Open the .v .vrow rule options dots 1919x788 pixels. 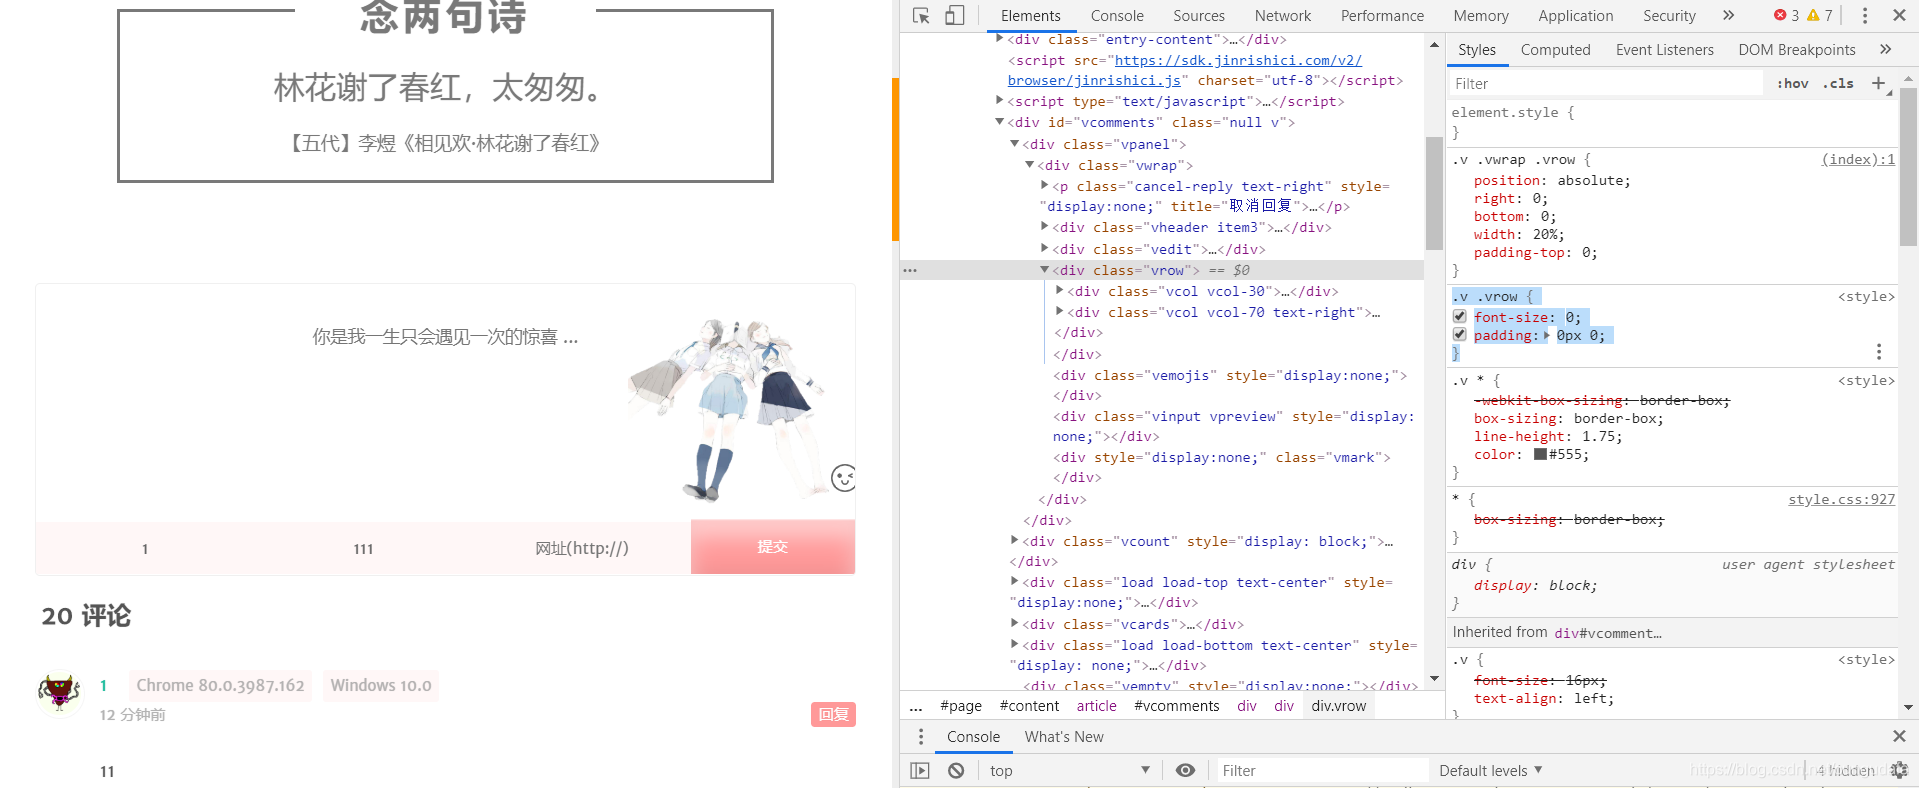[x=1879, y=351]
